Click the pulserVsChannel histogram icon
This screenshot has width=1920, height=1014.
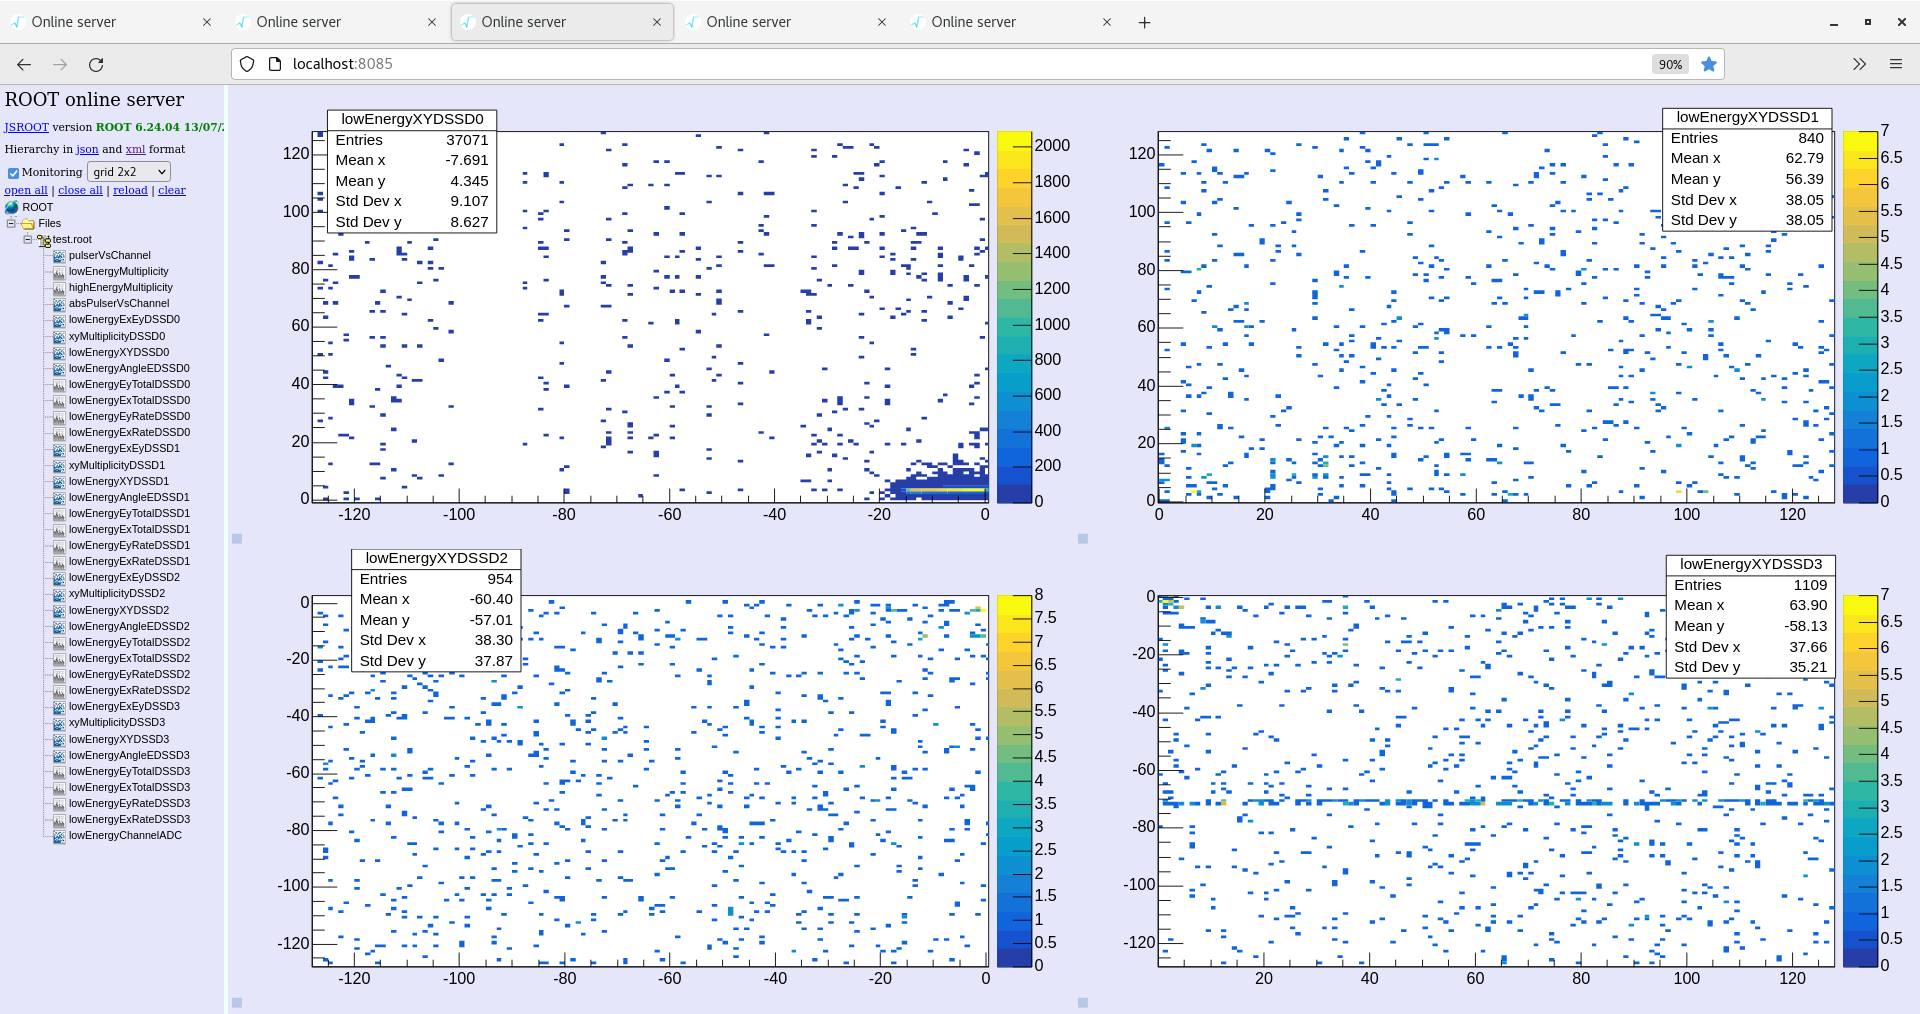[59, 256]
